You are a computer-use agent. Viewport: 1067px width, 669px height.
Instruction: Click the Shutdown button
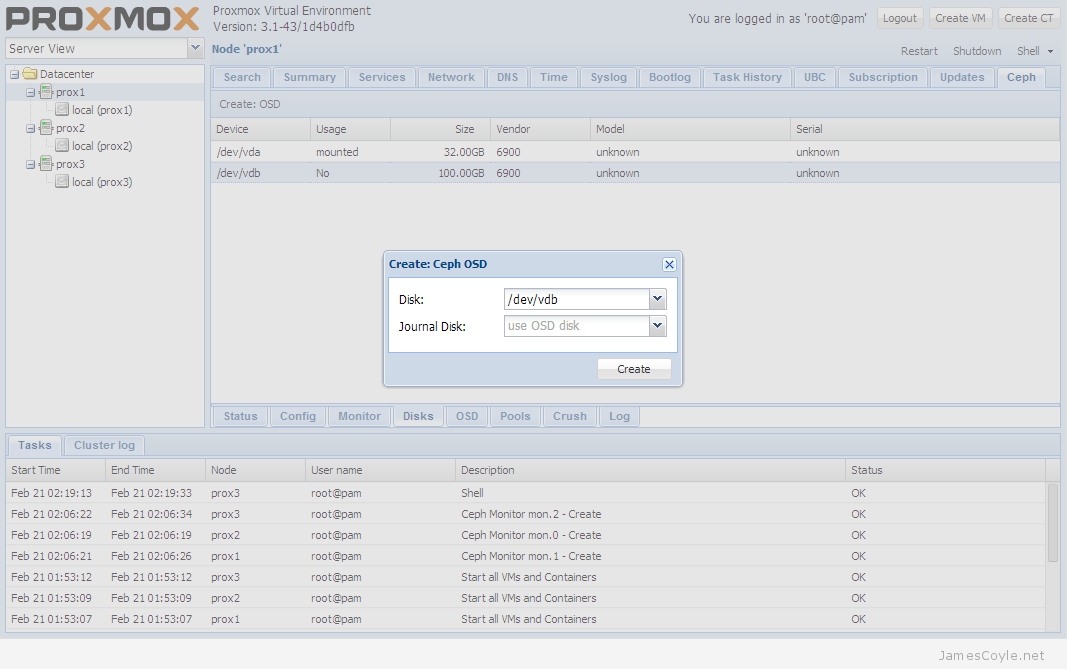click(977, 51)
